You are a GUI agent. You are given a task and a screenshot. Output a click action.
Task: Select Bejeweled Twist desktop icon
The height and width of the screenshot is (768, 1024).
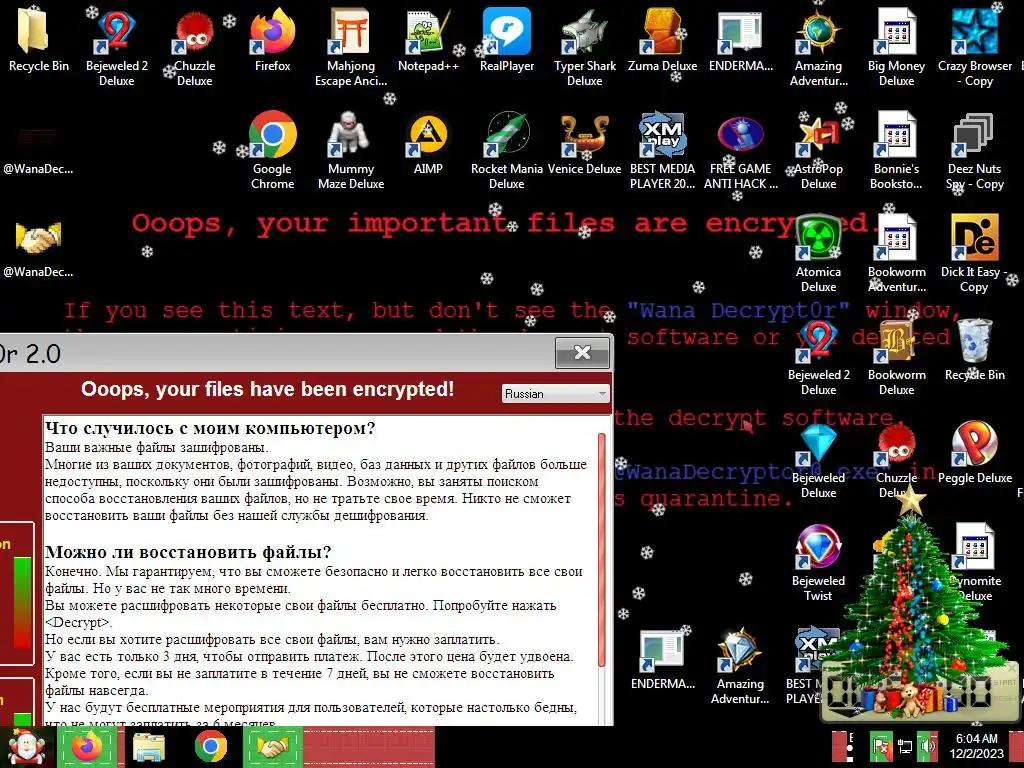tap(818, 562)
